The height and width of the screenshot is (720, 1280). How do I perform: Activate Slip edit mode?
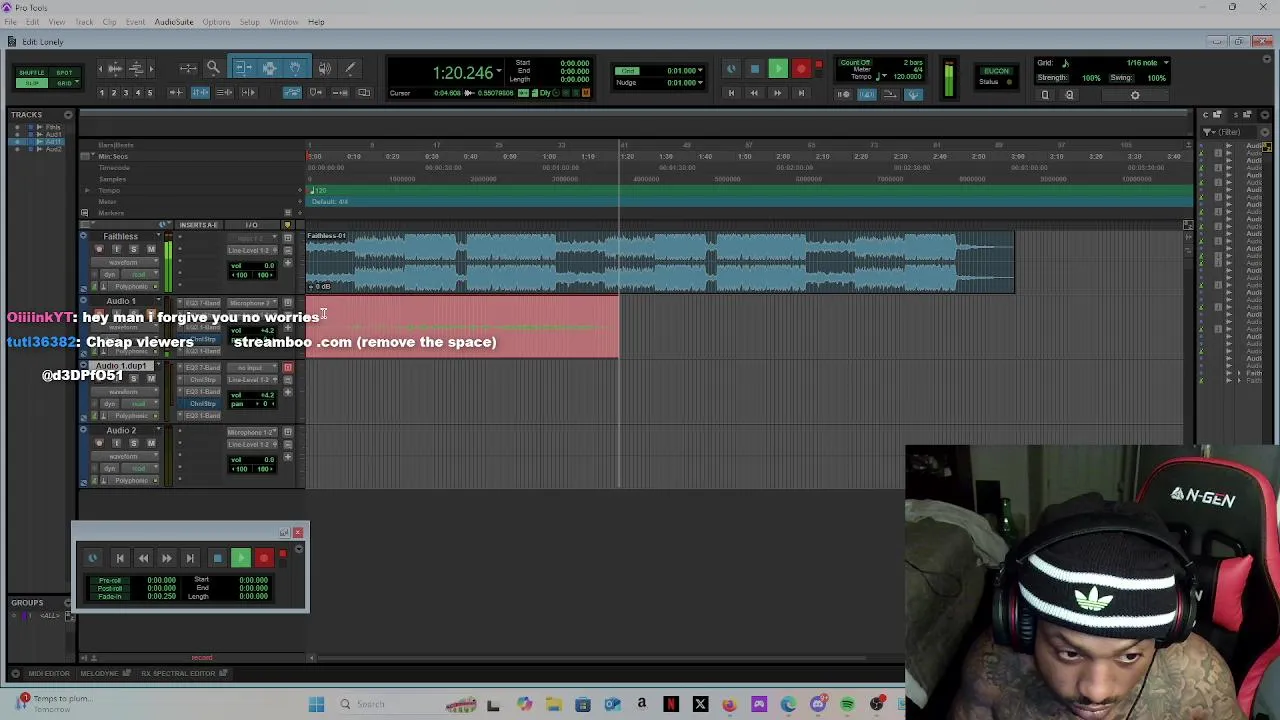tap(31, 83)
